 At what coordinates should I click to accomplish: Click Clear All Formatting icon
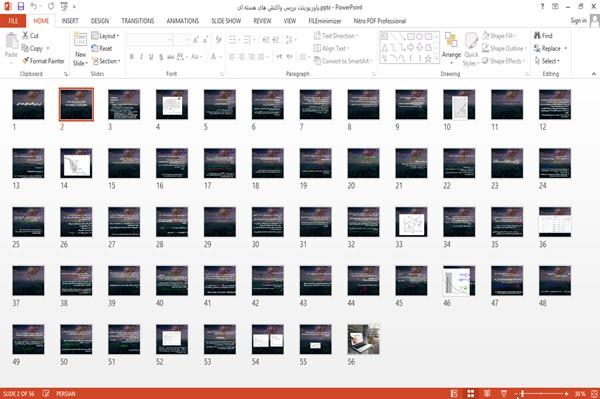click(218, 39)
